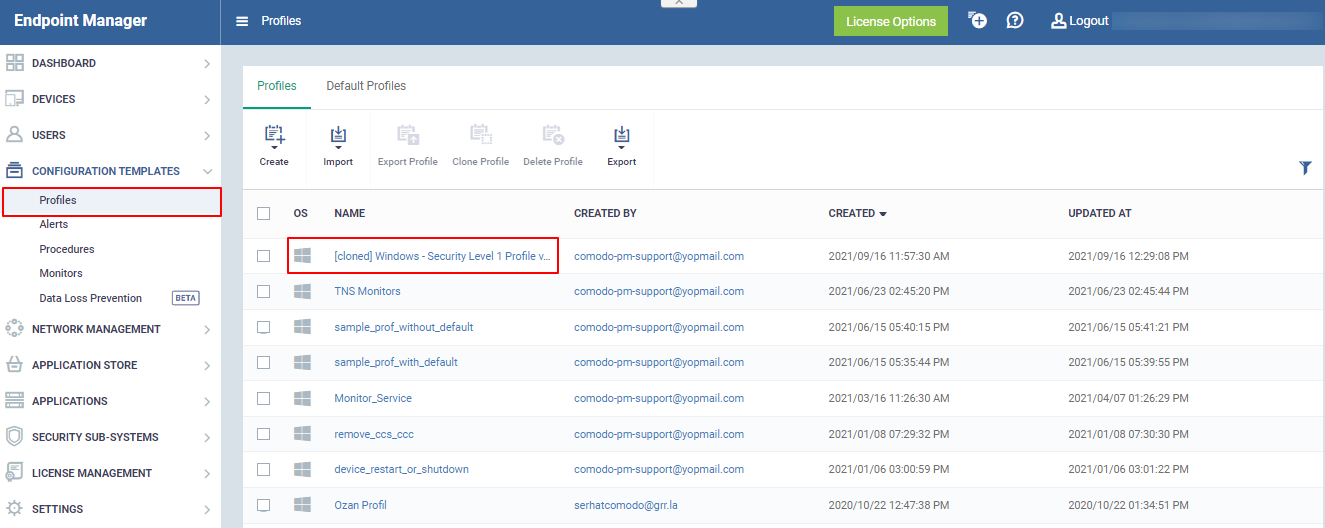
Task: Open Alerts in the sidebar submenu
Action: [x=54, y=224]
